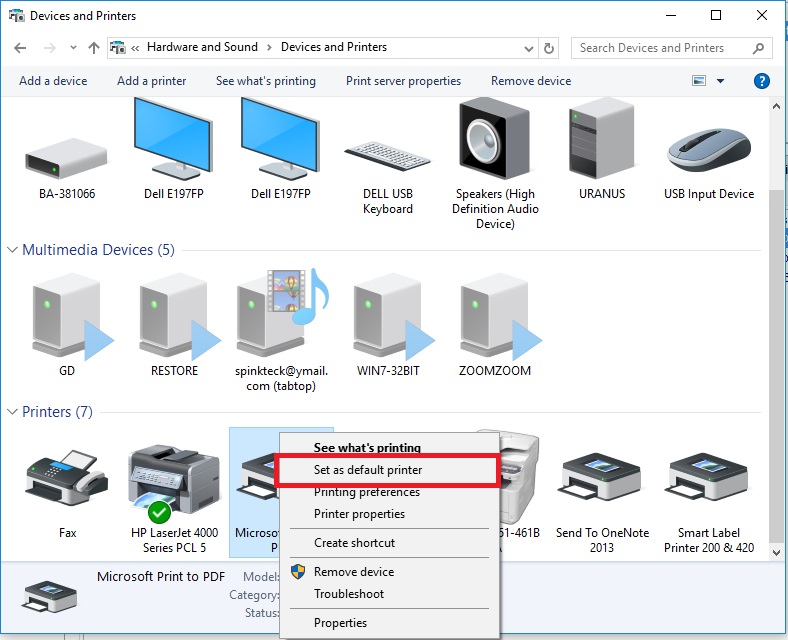Expand the hidden breadcrumb path chevron
Image resolution: width=788 pixels, height=640 pixels.
click(x=135, y=48)
